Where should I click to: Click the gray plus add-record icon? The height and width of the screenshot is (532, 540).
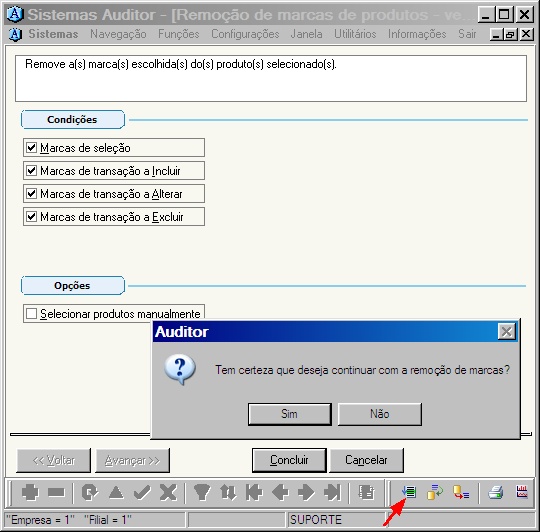click(30, 492)
